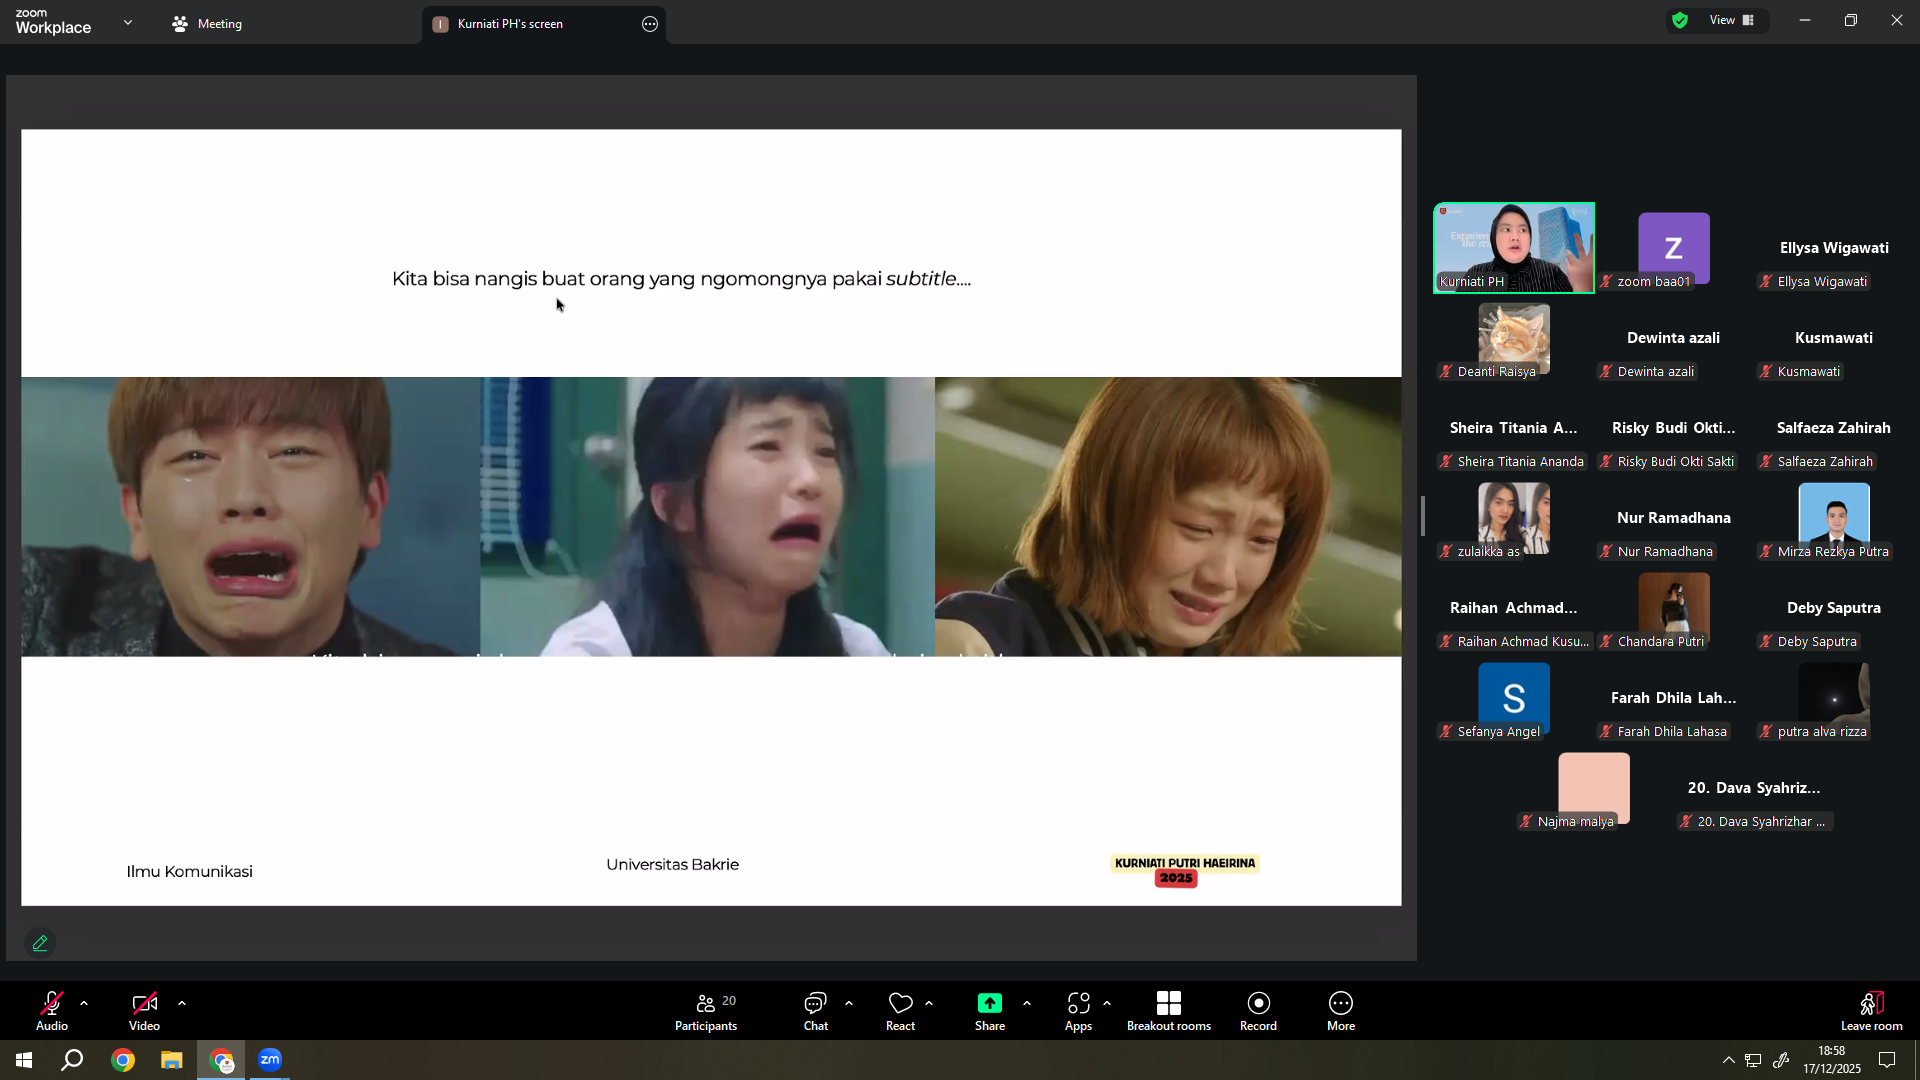Open the Chat panel
1920x1080 pixels.
click(816, 1011)
